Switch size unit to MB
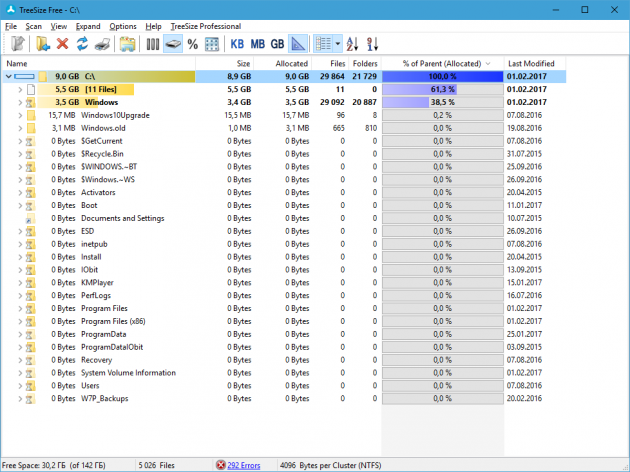630x472 pixels. (x=258, y=44)
